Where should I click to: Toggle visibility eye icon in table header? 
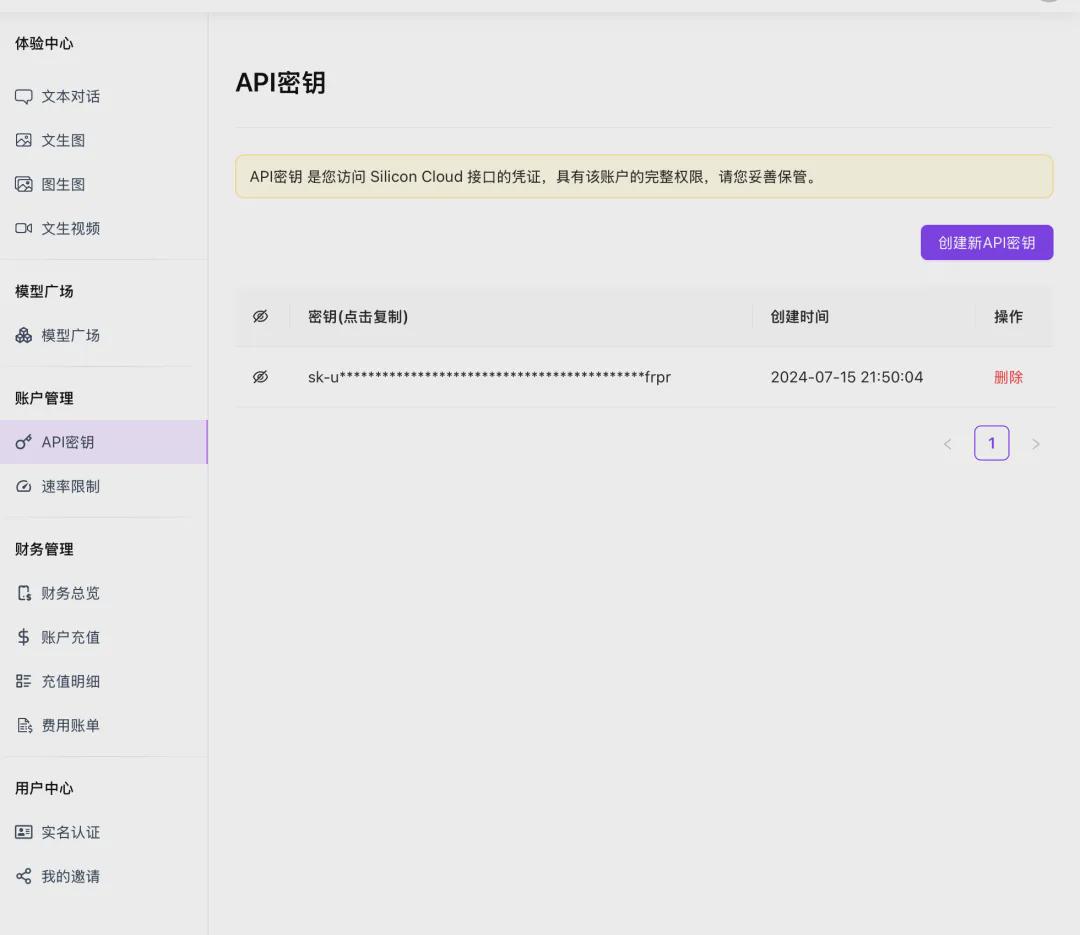260,317
